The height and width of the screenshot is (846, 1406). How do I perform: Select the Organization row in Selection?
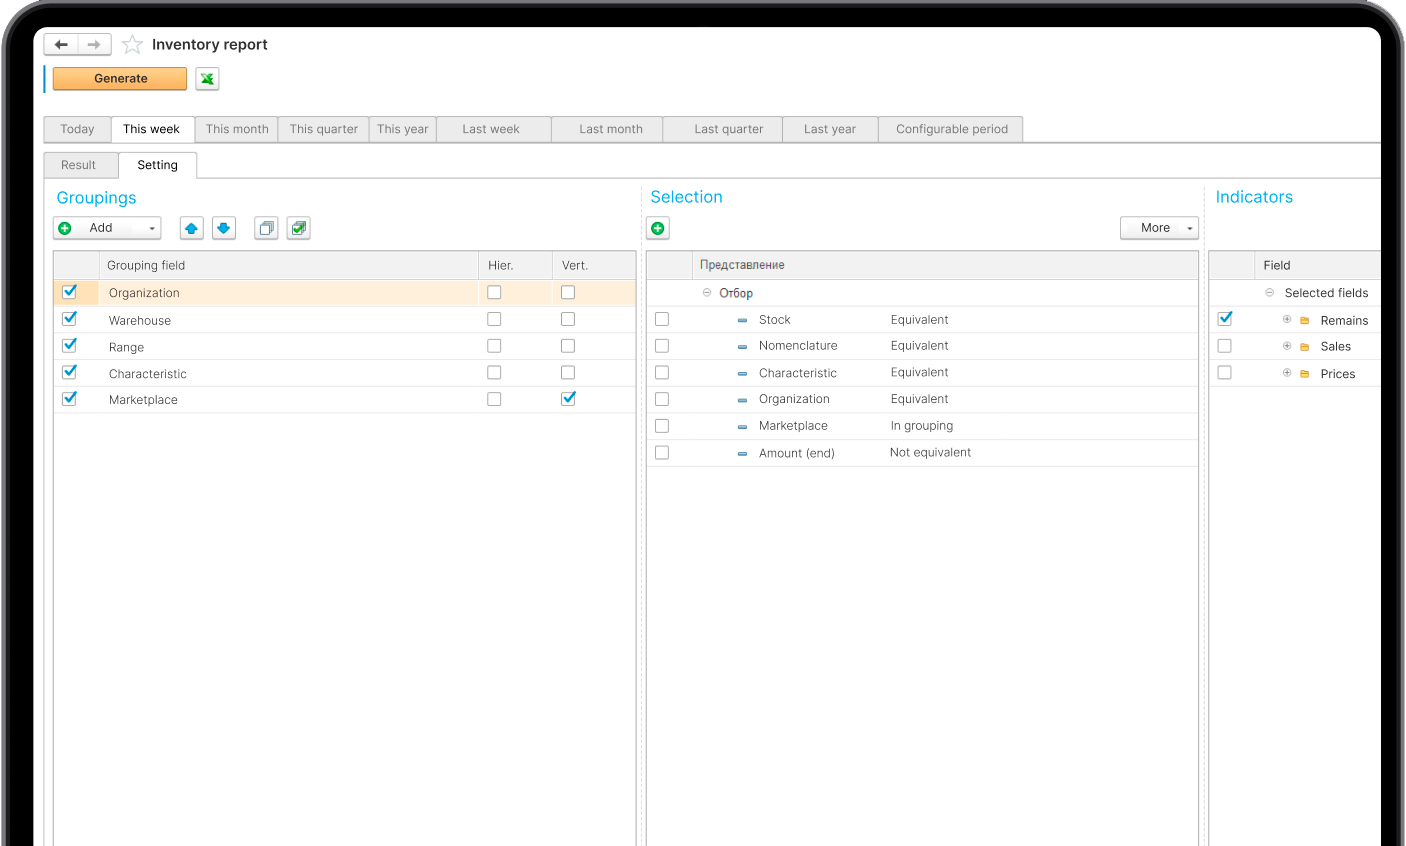922,399
